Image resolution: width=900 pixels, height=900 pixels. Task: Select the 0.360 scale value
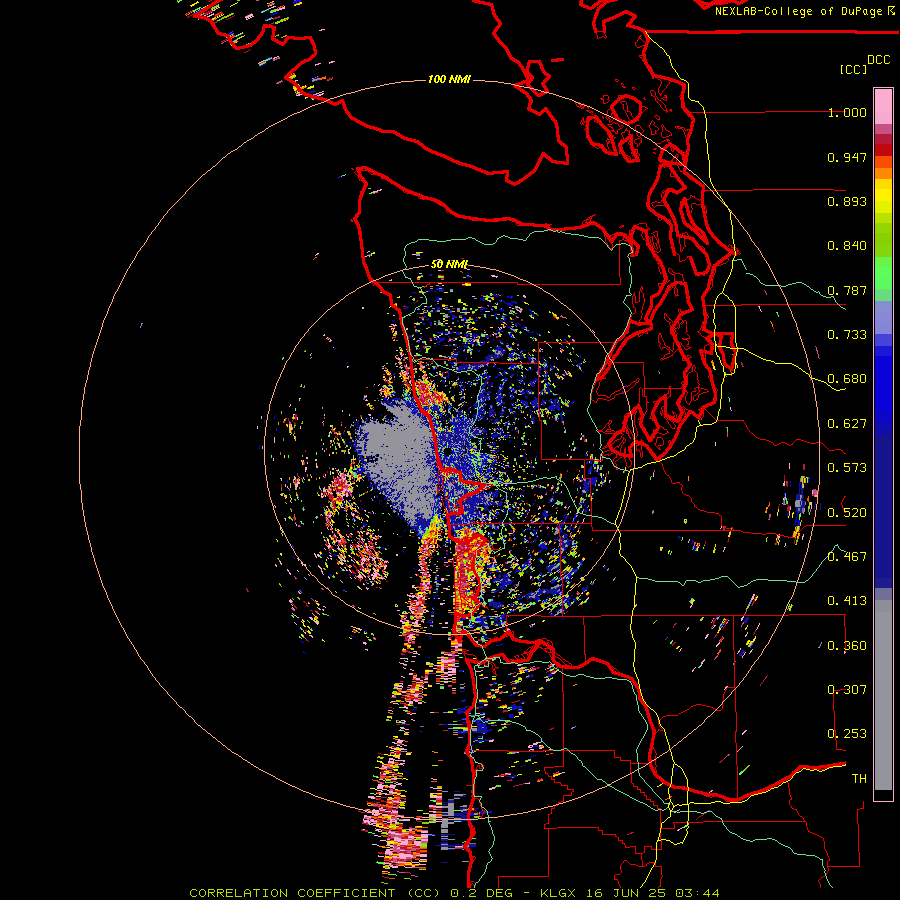pyautogui.click(x=847, y=646)
